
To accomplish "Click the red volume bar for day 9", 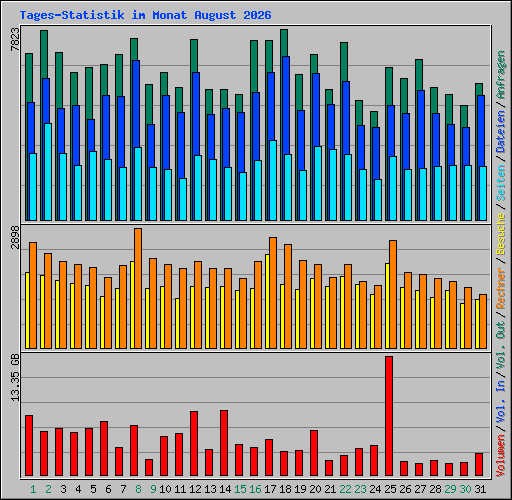I will [149, 468].
